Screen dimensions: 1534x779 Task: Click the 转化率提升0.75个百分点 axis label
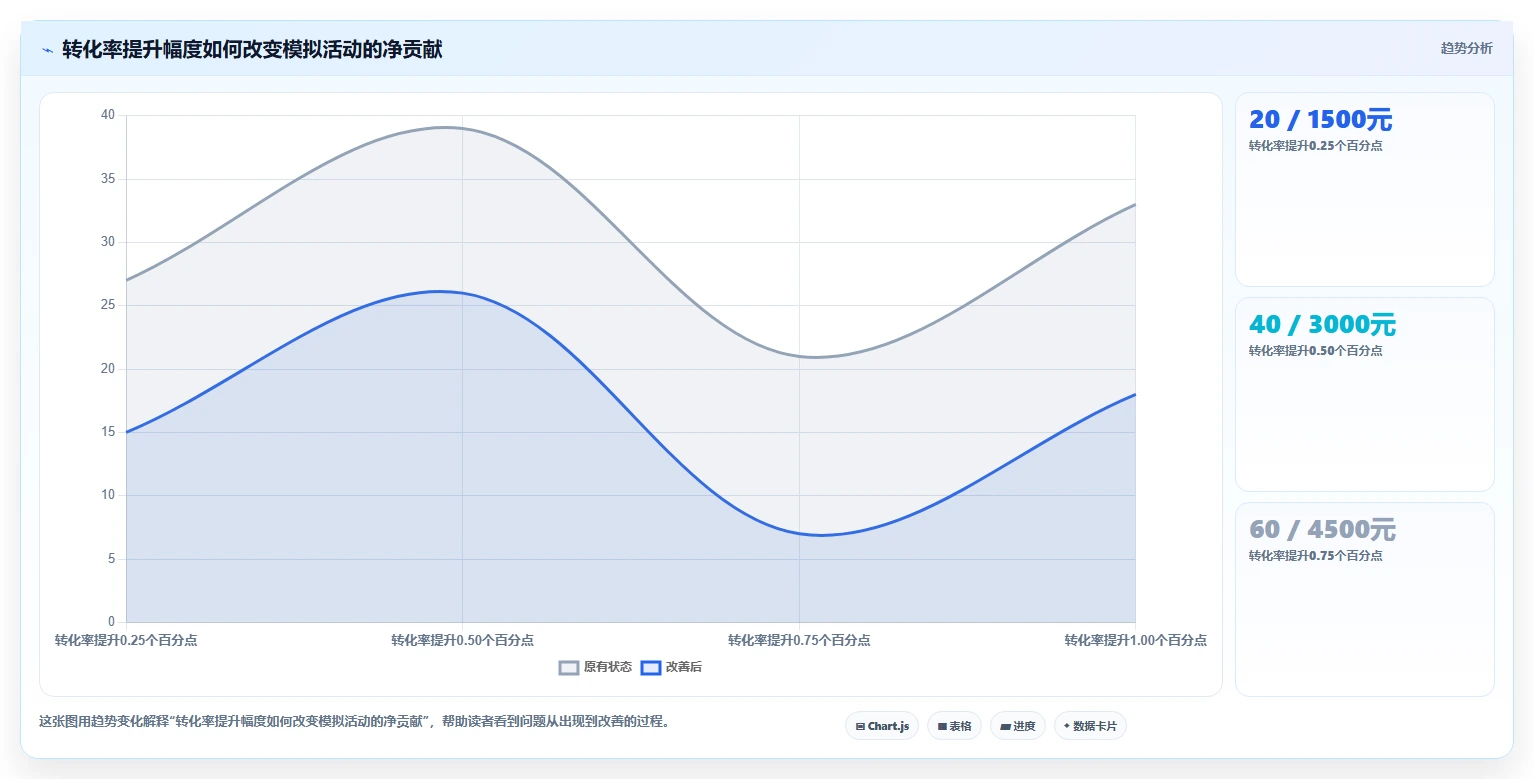click(799, 640)
